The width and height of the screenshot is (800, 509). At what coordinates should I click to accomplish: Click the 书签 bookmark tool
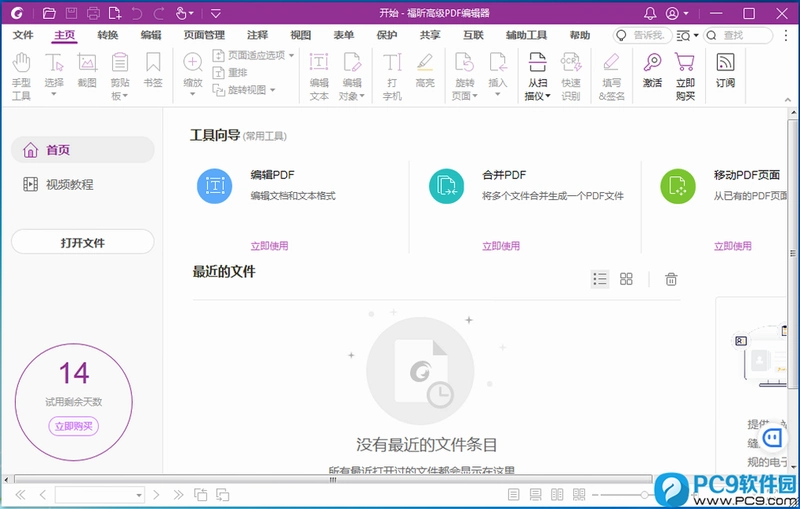coord(153,70)
